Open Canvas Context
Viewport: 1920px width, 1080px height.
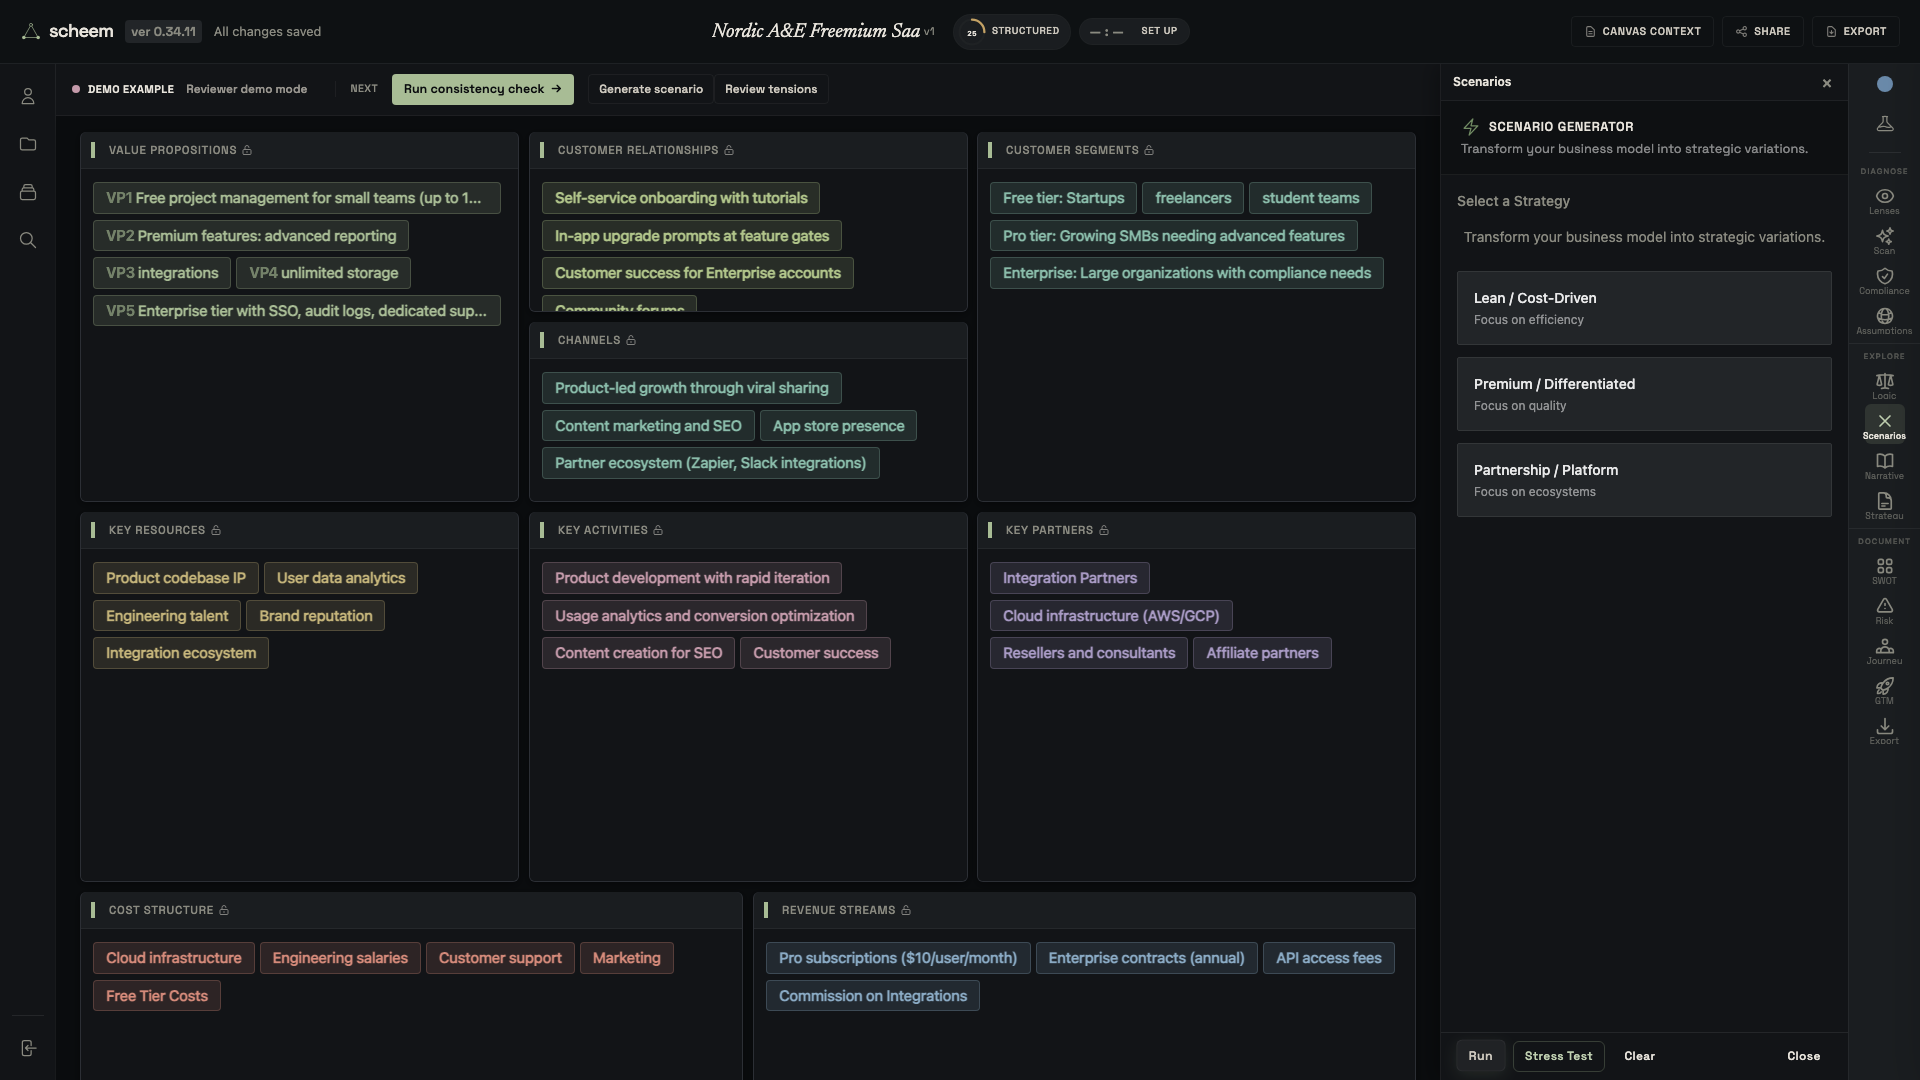1642,31
